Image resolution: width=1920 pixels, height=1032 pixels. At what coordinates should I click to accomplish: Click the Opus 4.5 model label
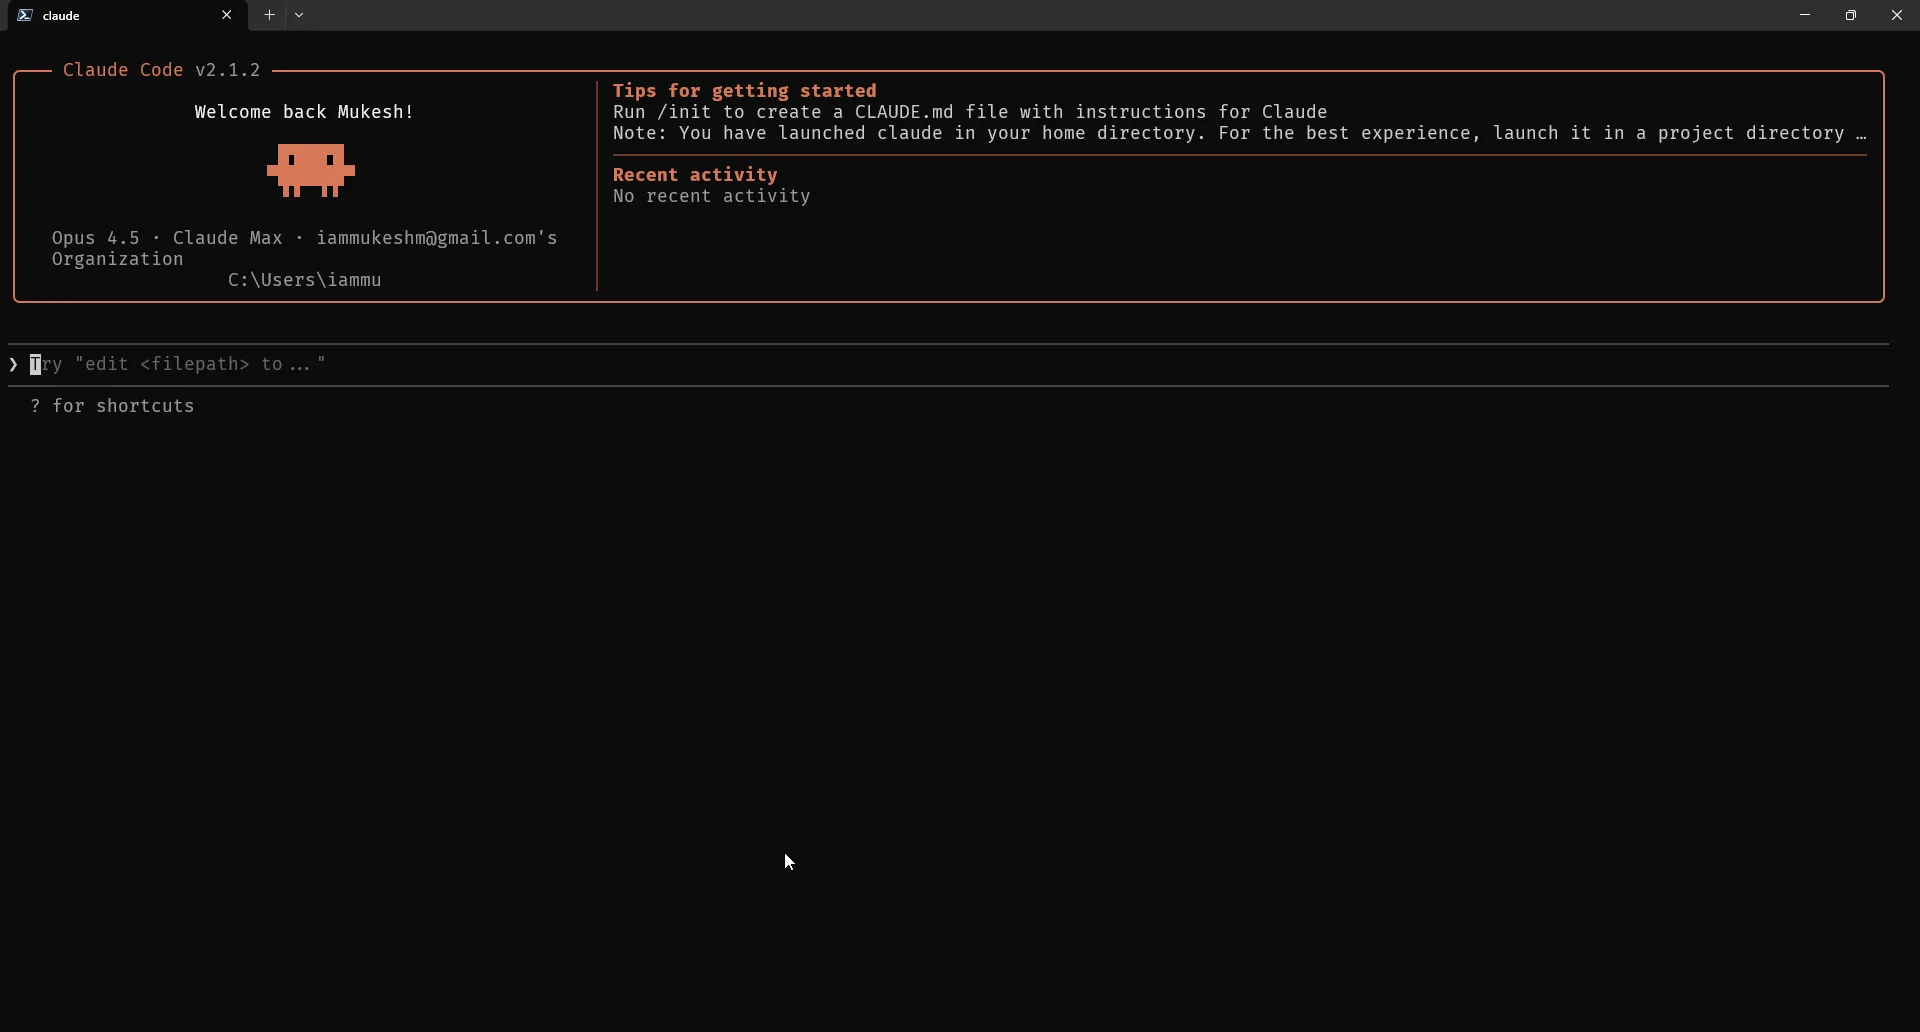(95, 238)
